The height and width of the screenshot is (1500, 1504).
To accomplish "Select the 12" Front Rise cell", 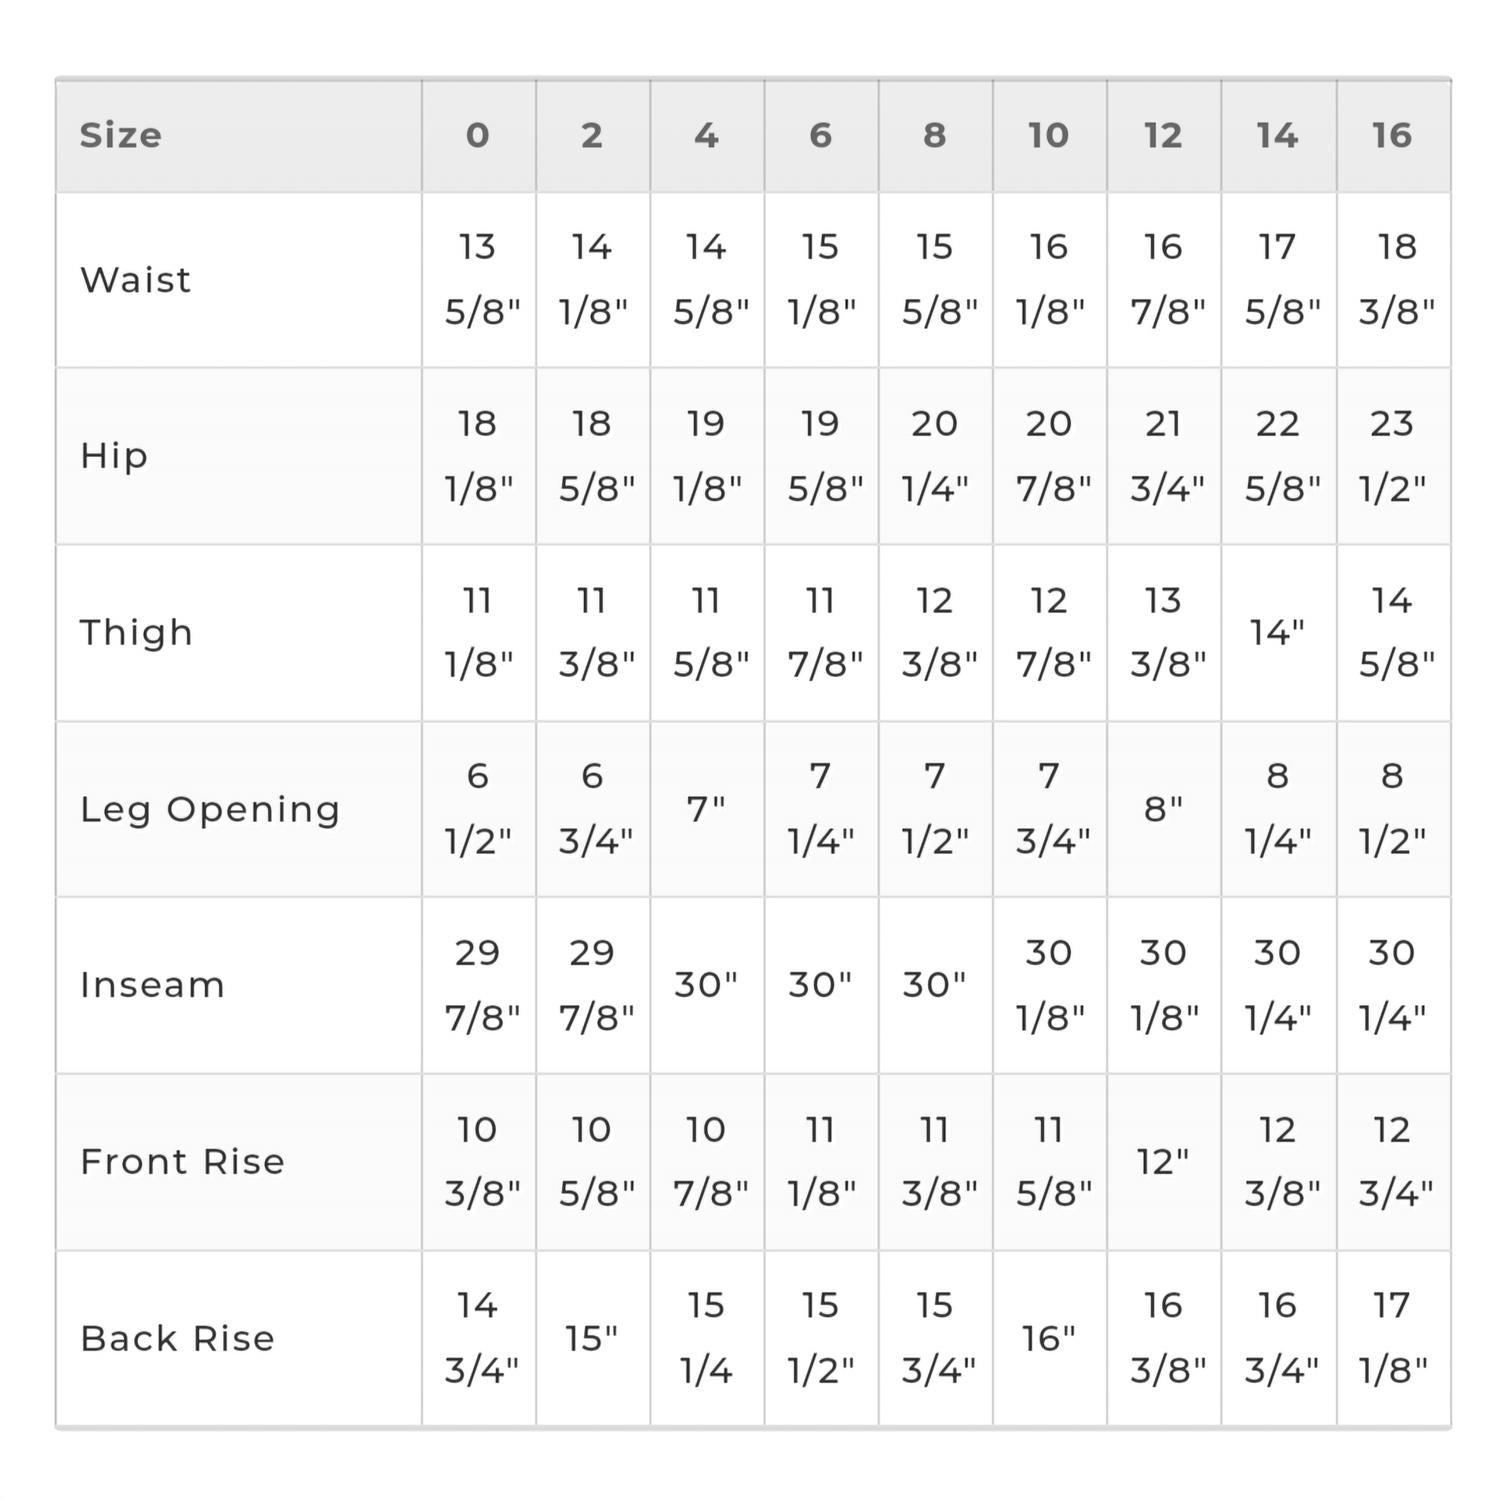I will pos(1163,1162).
